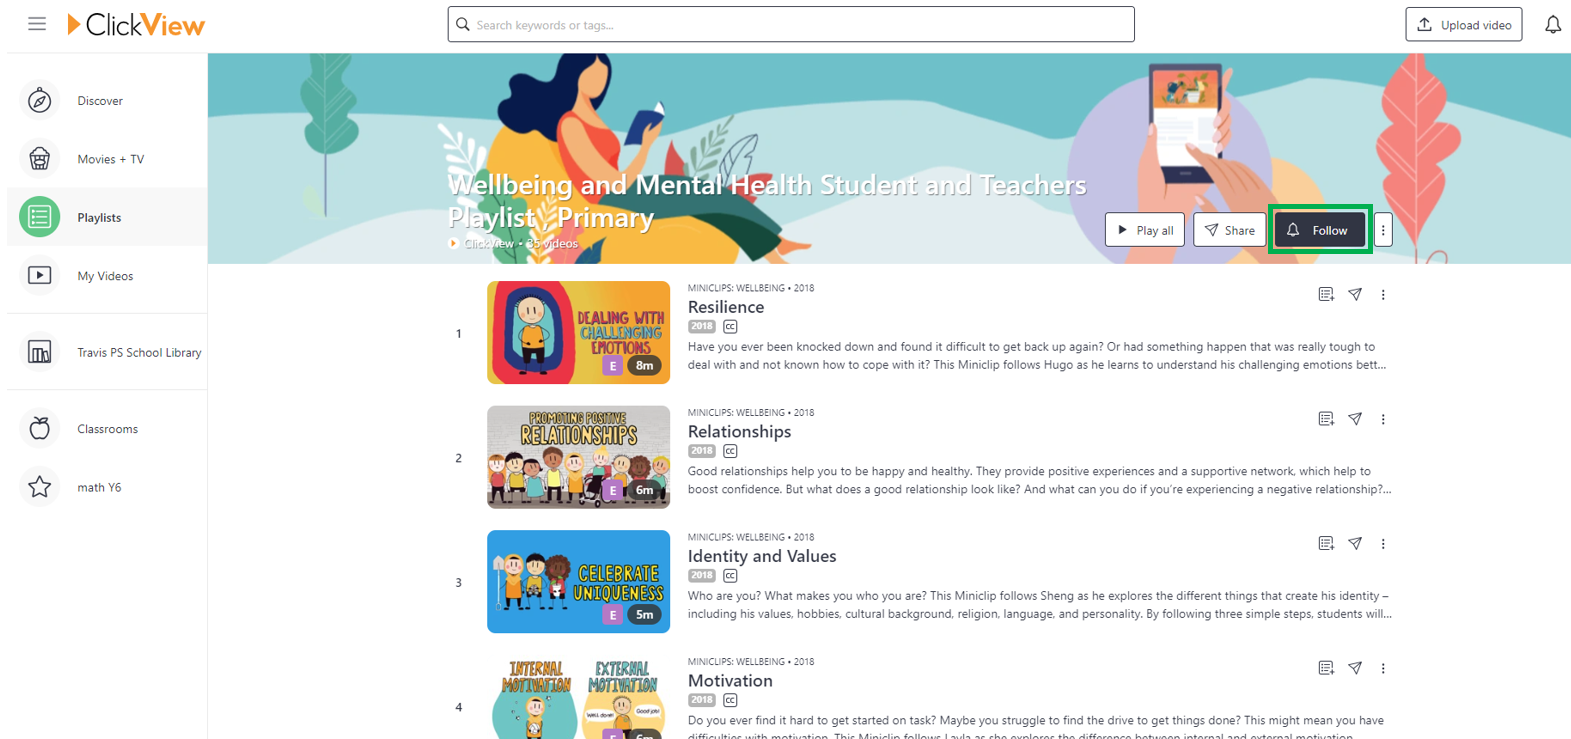Open Classrooms apple icon
Viewport: 1571px width, 739px height.
coord(40,428)
